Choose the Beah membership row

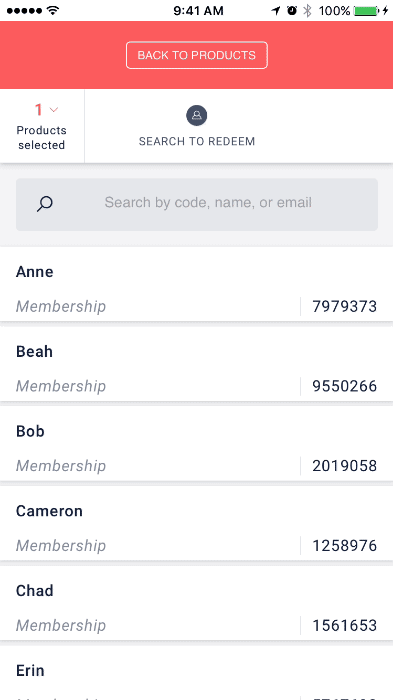point(196,363)
